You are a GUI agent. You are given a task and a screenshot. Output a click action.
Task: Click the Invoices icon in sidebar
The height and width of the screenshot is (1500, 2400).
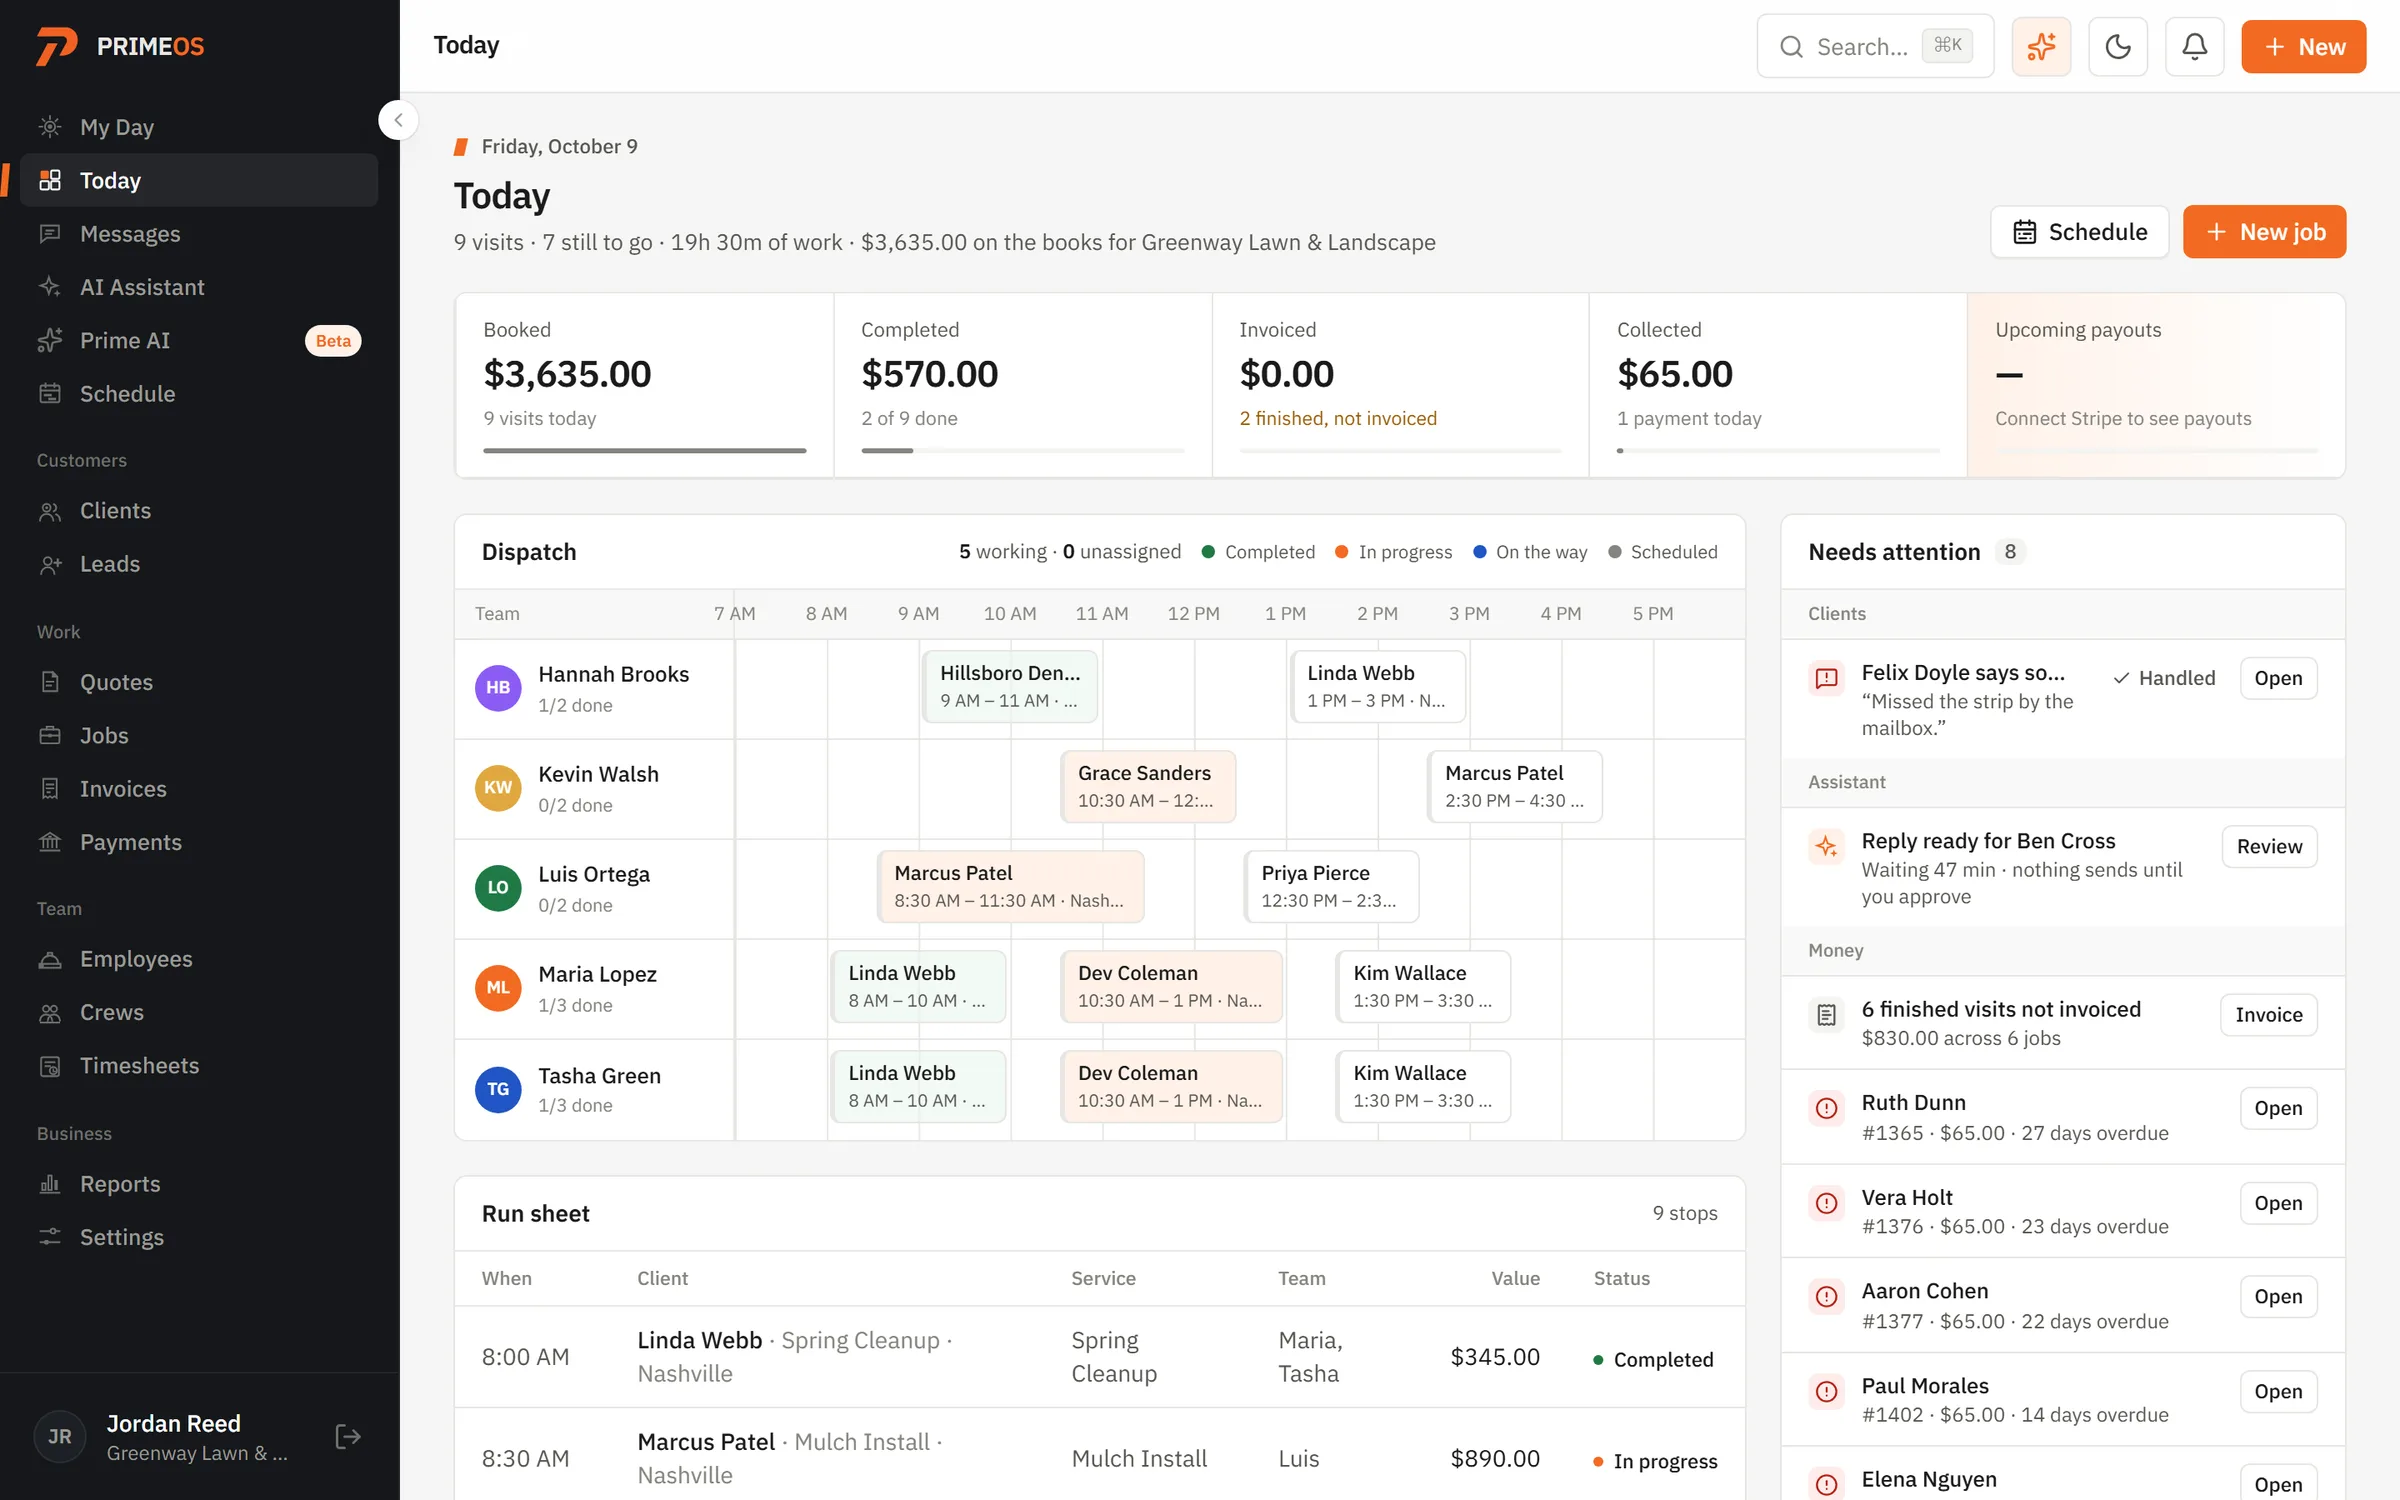[x=50, y=789]
